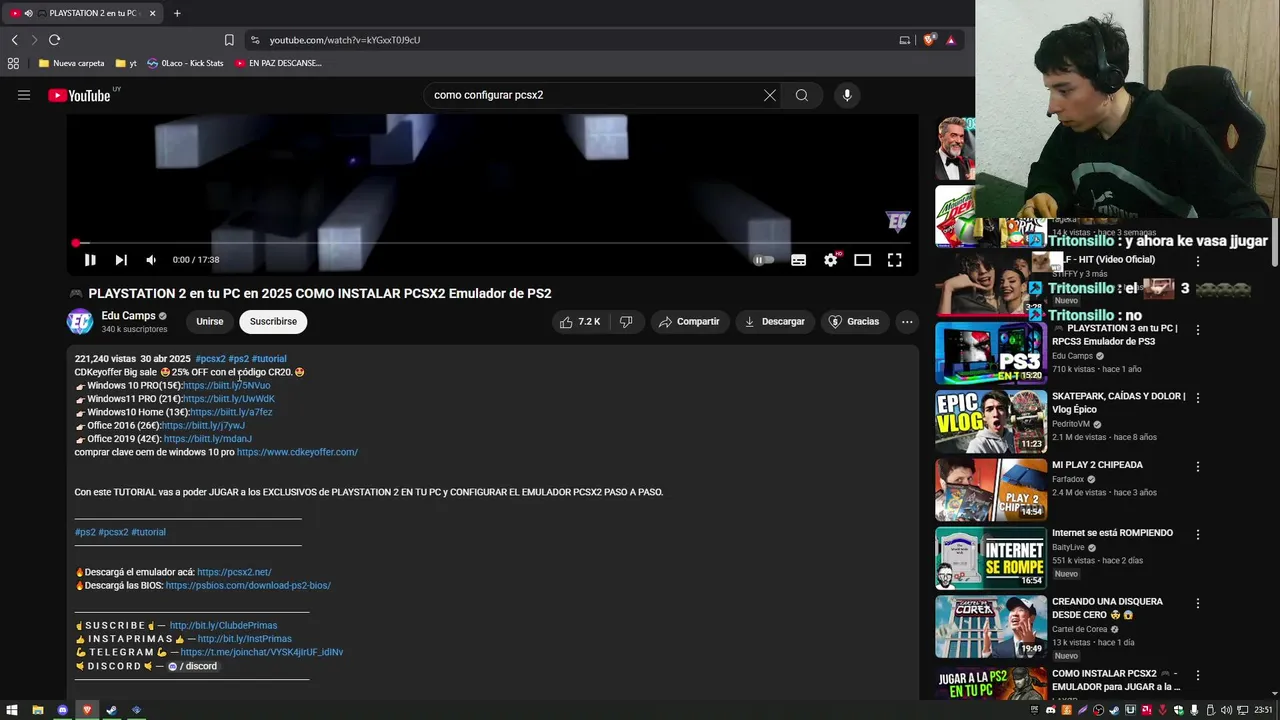Reload the current page

[54, 40]
